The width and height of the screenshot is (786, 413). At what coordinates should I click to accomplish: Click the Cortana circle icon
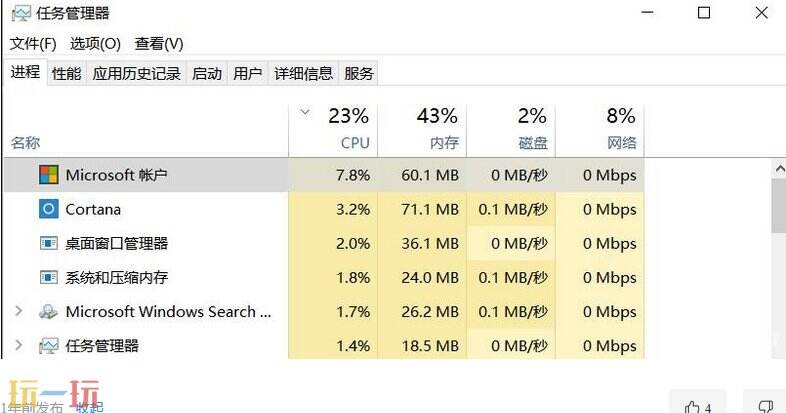48,209
